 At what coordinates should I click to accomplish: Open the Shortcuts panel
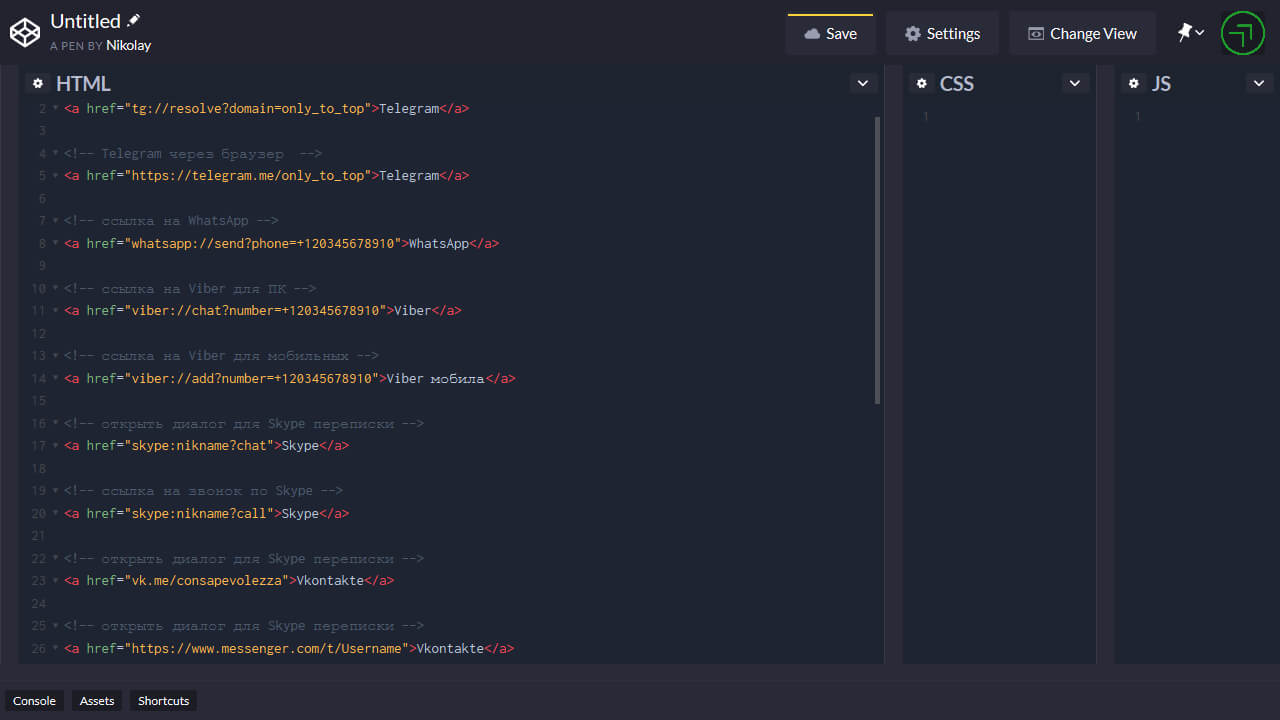163,701
